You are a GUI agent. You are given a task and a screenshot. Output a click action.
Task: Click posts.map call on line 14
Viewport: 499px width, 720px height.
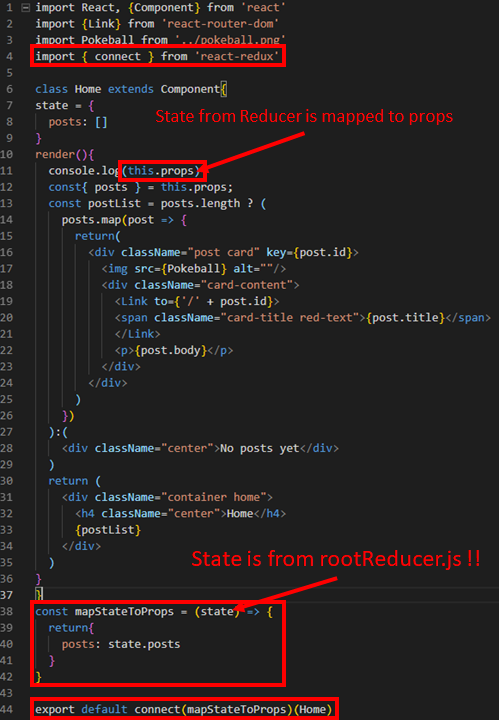pyautogui.click(x=91, y=220)
